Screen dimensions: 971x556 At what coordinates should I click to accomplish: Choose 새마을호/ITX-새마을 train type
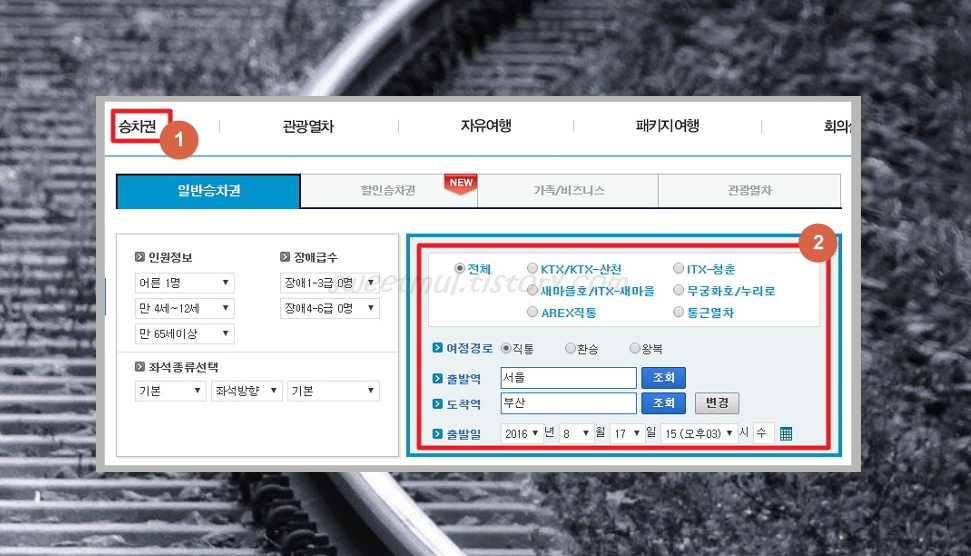[x=532, y=290]
